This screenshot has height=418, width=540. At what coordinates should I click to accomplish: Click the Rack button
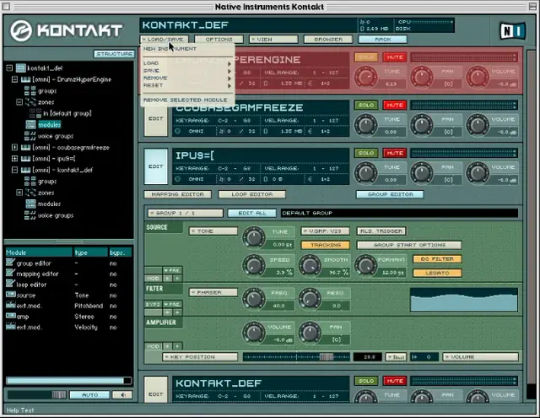(x=383, y=40)
